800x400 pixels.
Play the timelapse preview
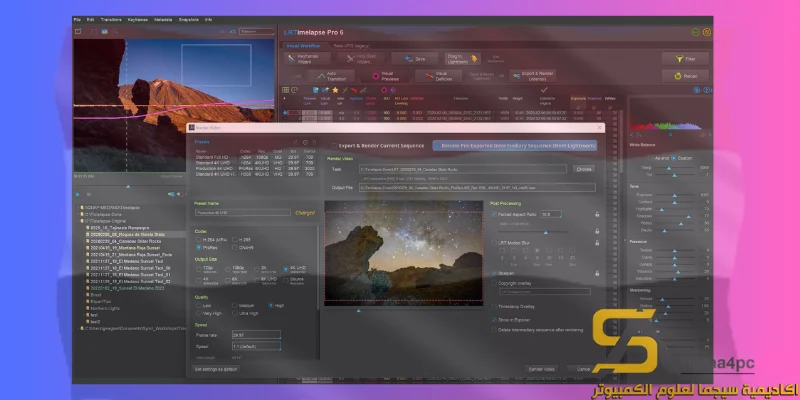78,194
